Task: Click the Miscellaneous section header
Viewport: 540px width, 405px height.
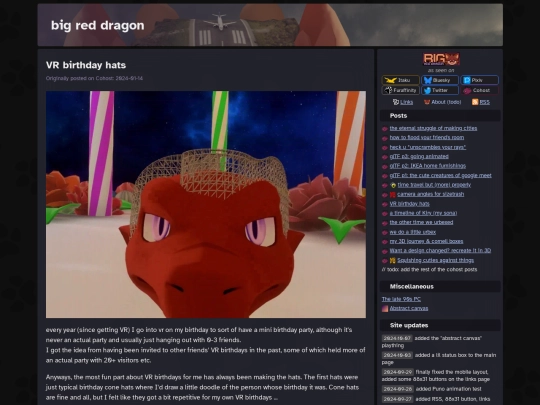Action: 440,287
